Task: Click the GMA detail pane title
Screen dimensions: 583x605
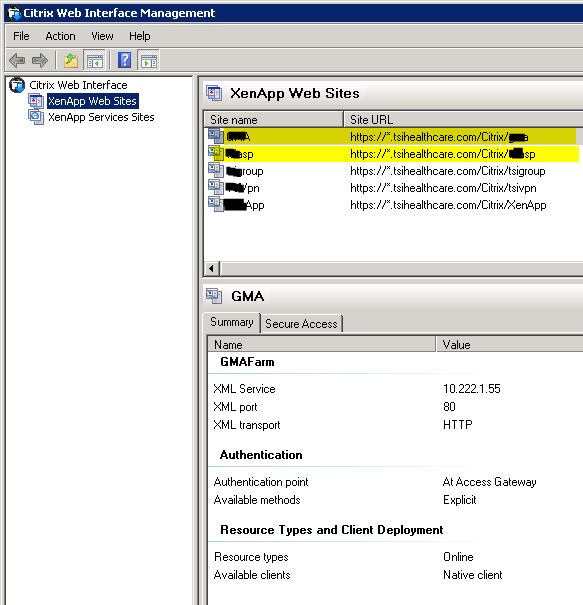Action: point(248,296)
